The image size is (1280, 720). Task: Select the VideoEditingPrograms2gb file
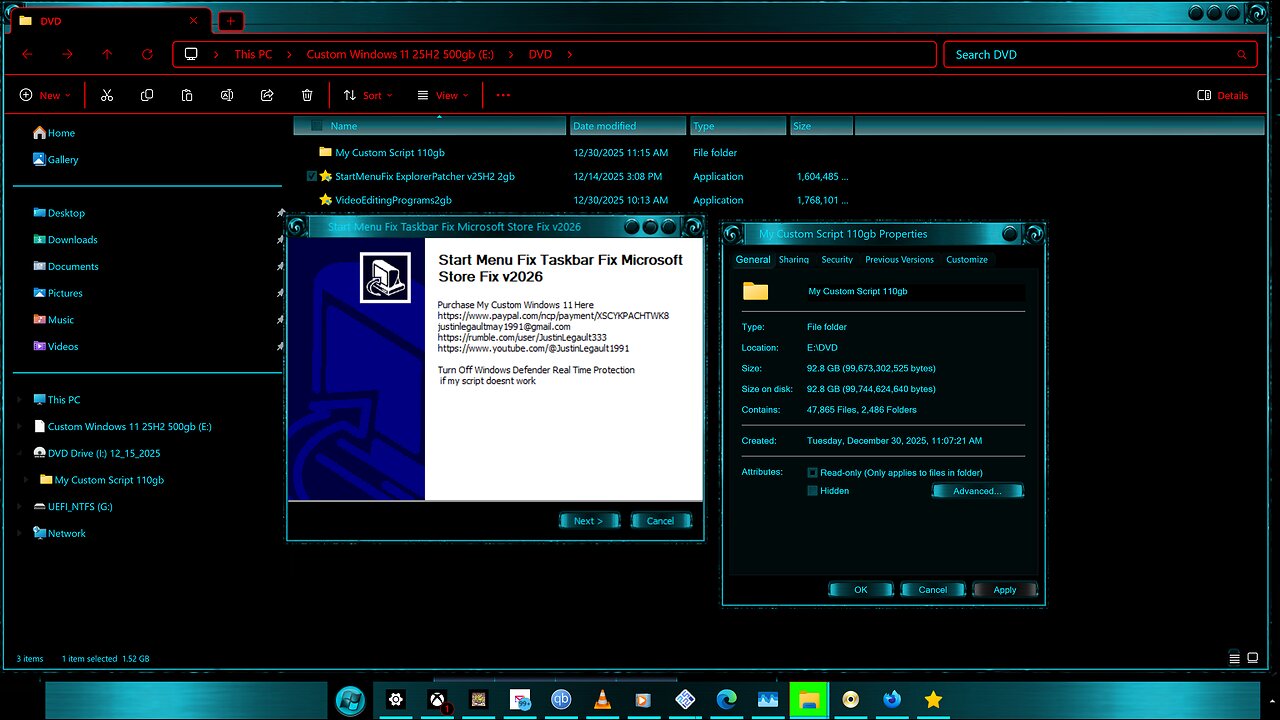[393, 200]
